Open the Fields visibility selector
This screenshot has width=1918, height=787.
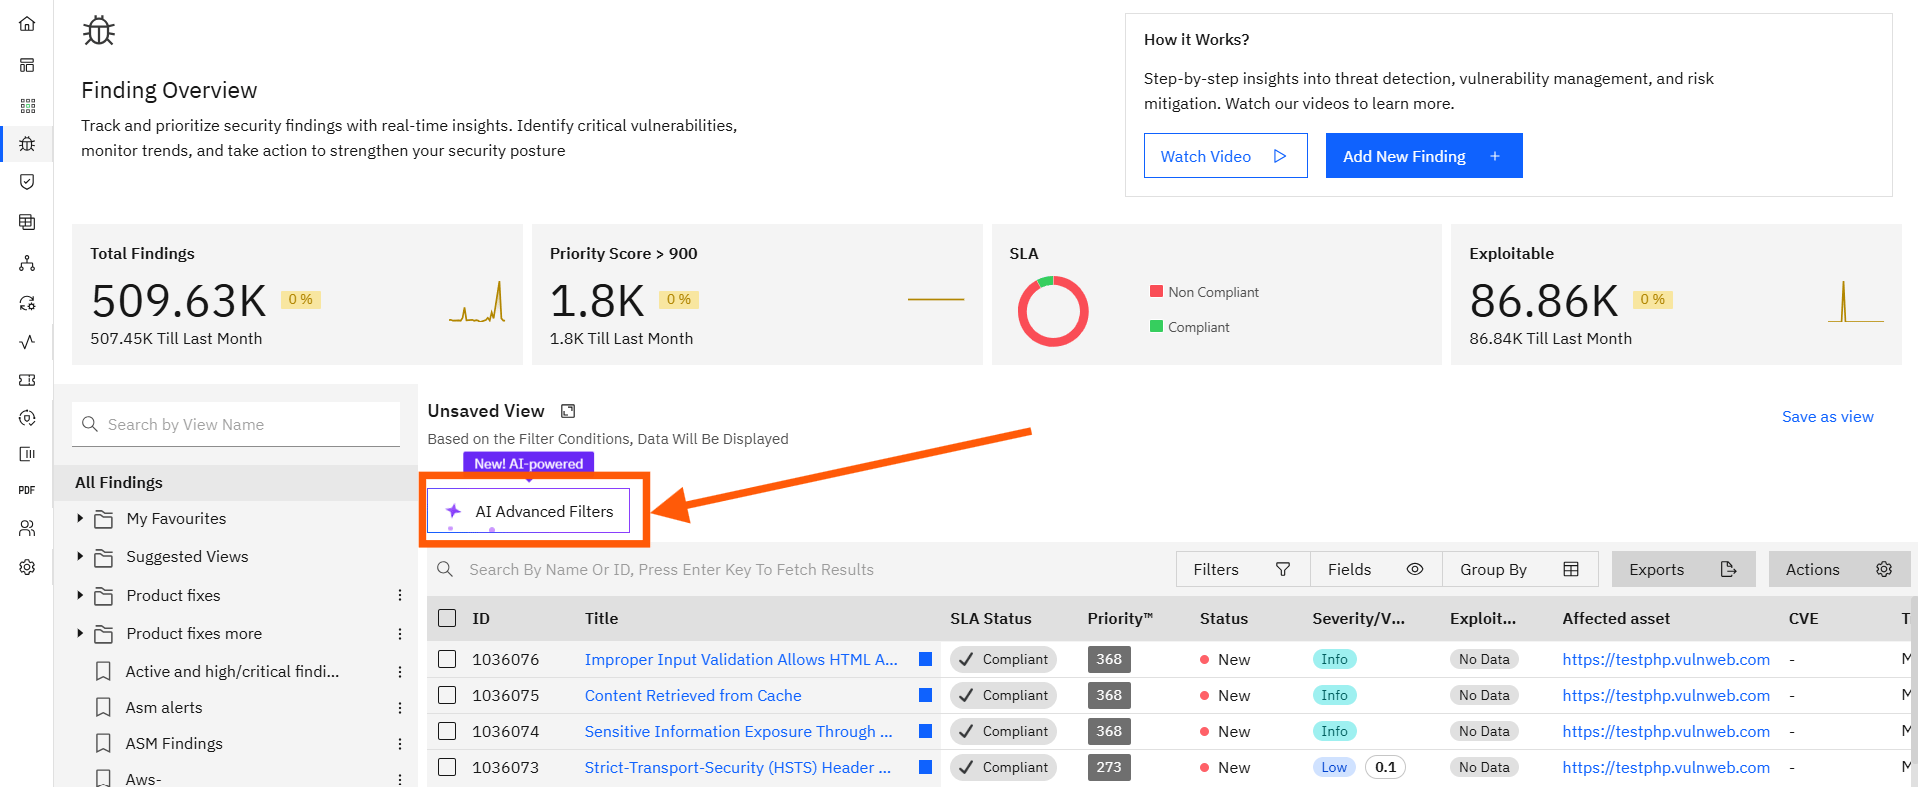[1376, 569]
